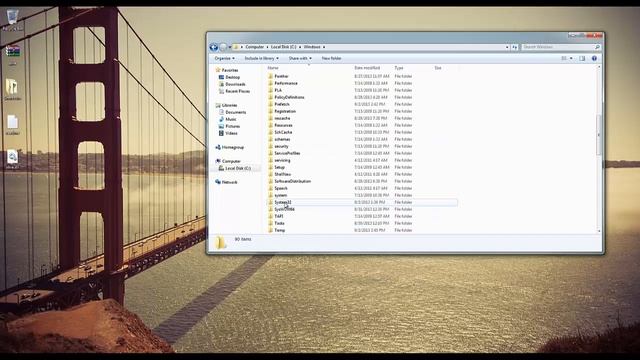Open Recent Places under Favorites
The height and width of the screenshot is (360, 640).
[238, 91]
